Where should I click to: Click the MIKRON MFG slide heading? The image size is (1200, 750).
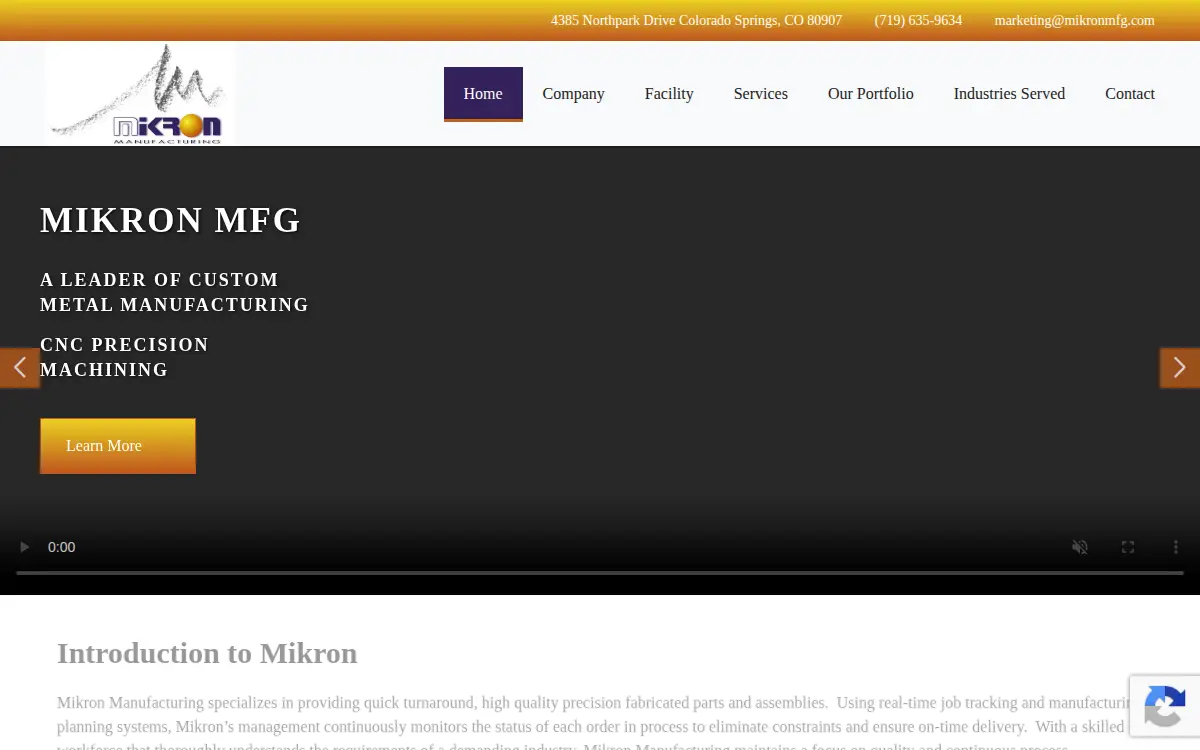[171, 220]
